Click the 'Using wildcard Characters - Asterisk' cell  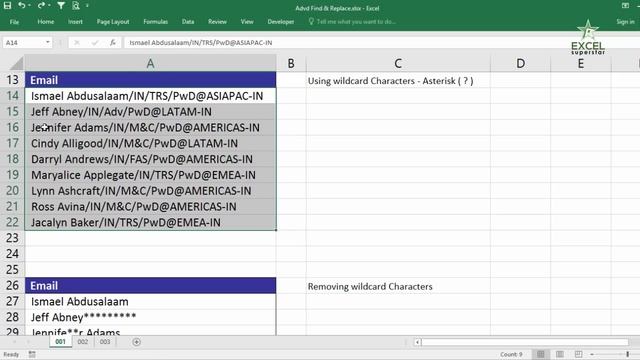[398, 80]
